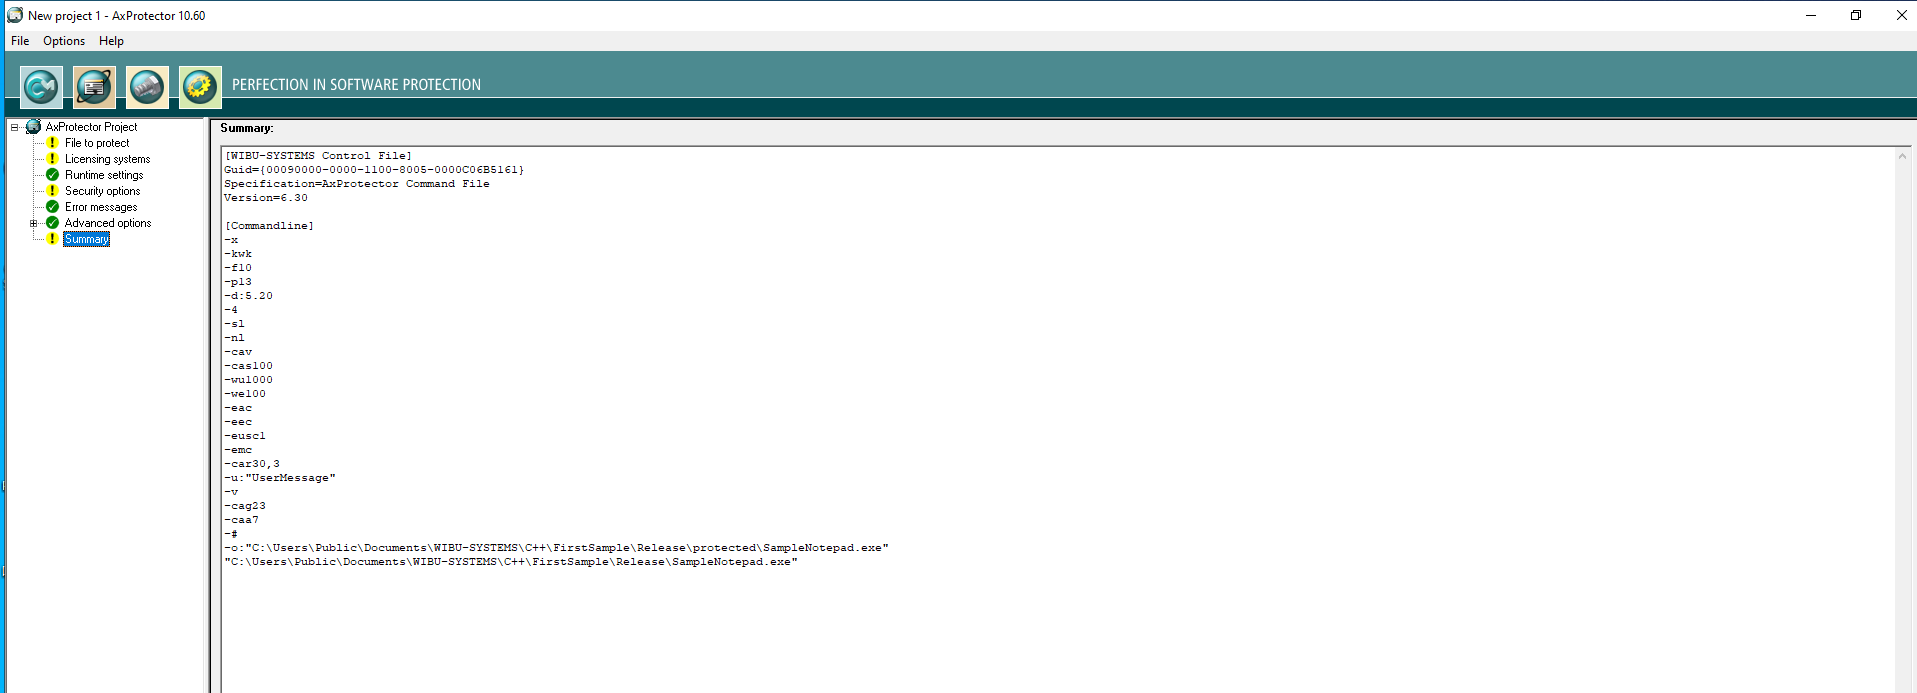Screen dimensions: 1917x693
Task: Minimize the AxProtector window
Action: point(1810,15)
